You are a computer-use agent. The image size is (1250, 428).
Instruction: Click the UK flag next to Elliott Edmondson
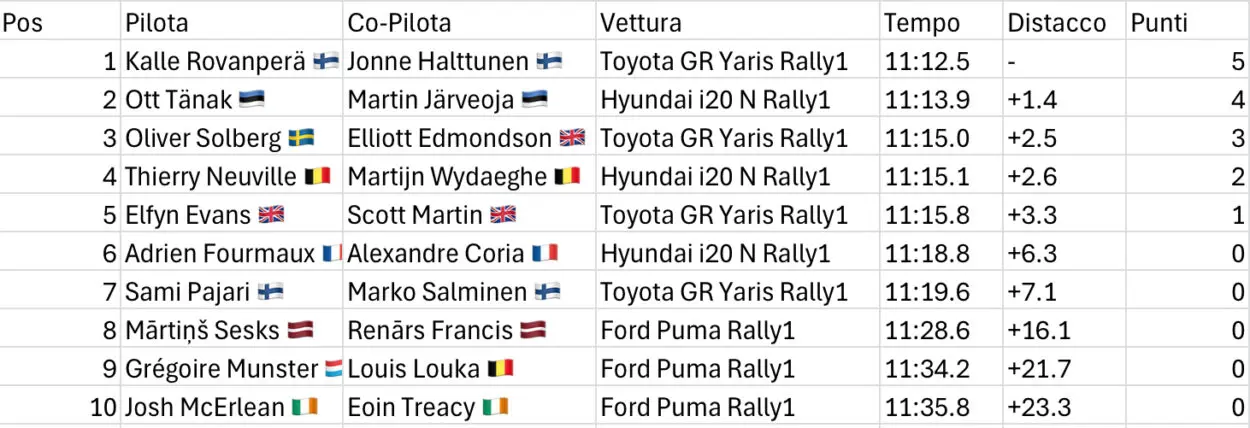tap(572, 139)
